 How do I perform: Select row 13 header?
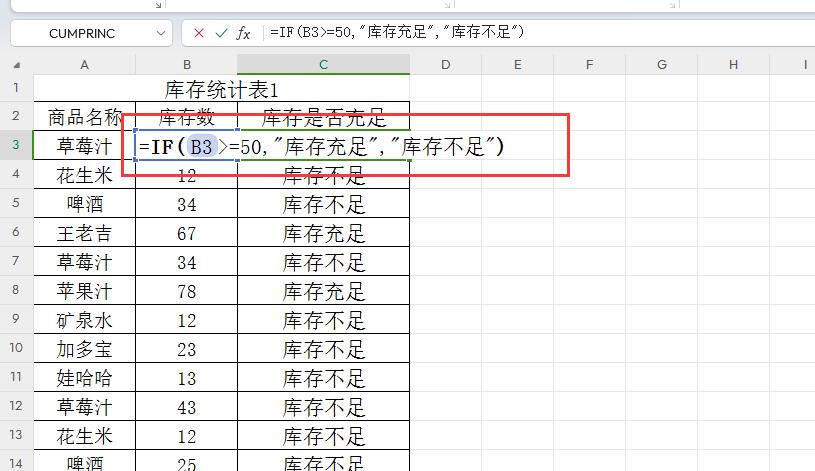pos(16,435)
